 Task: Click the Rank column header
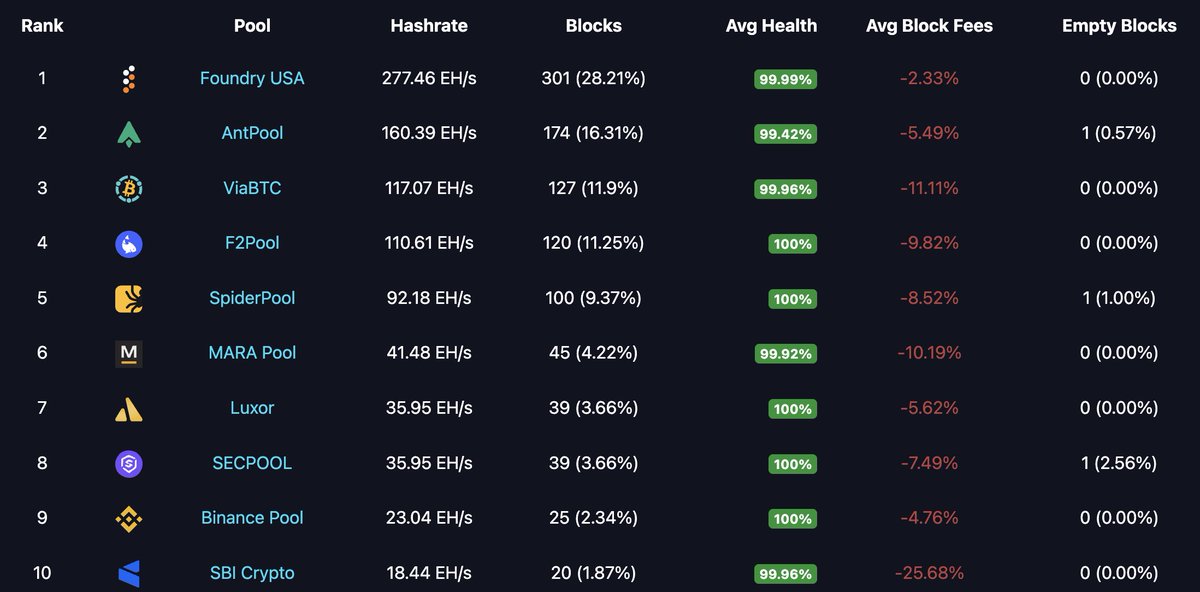(x=42, y=26)
